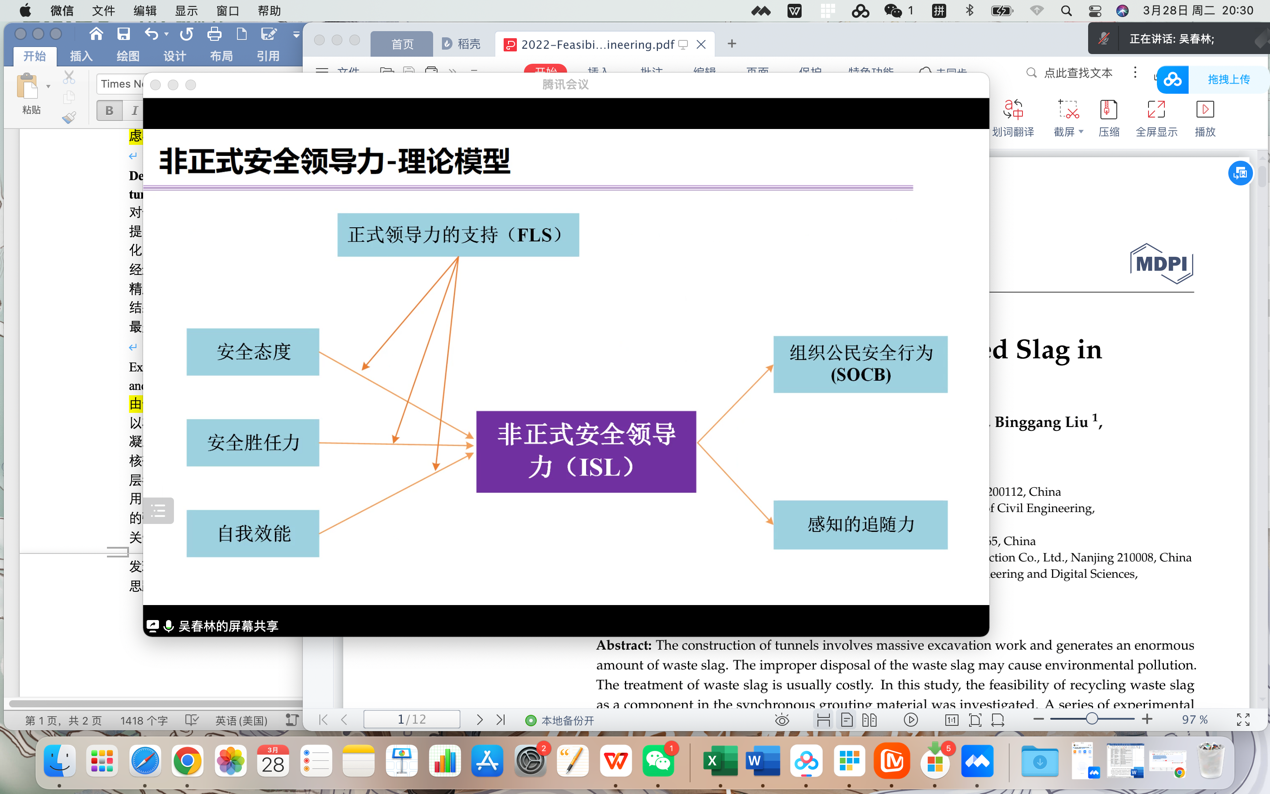Screen dimensions: 1270x794
Task: Open the 首页 tab in WPS
Action: tap(402, 44)
